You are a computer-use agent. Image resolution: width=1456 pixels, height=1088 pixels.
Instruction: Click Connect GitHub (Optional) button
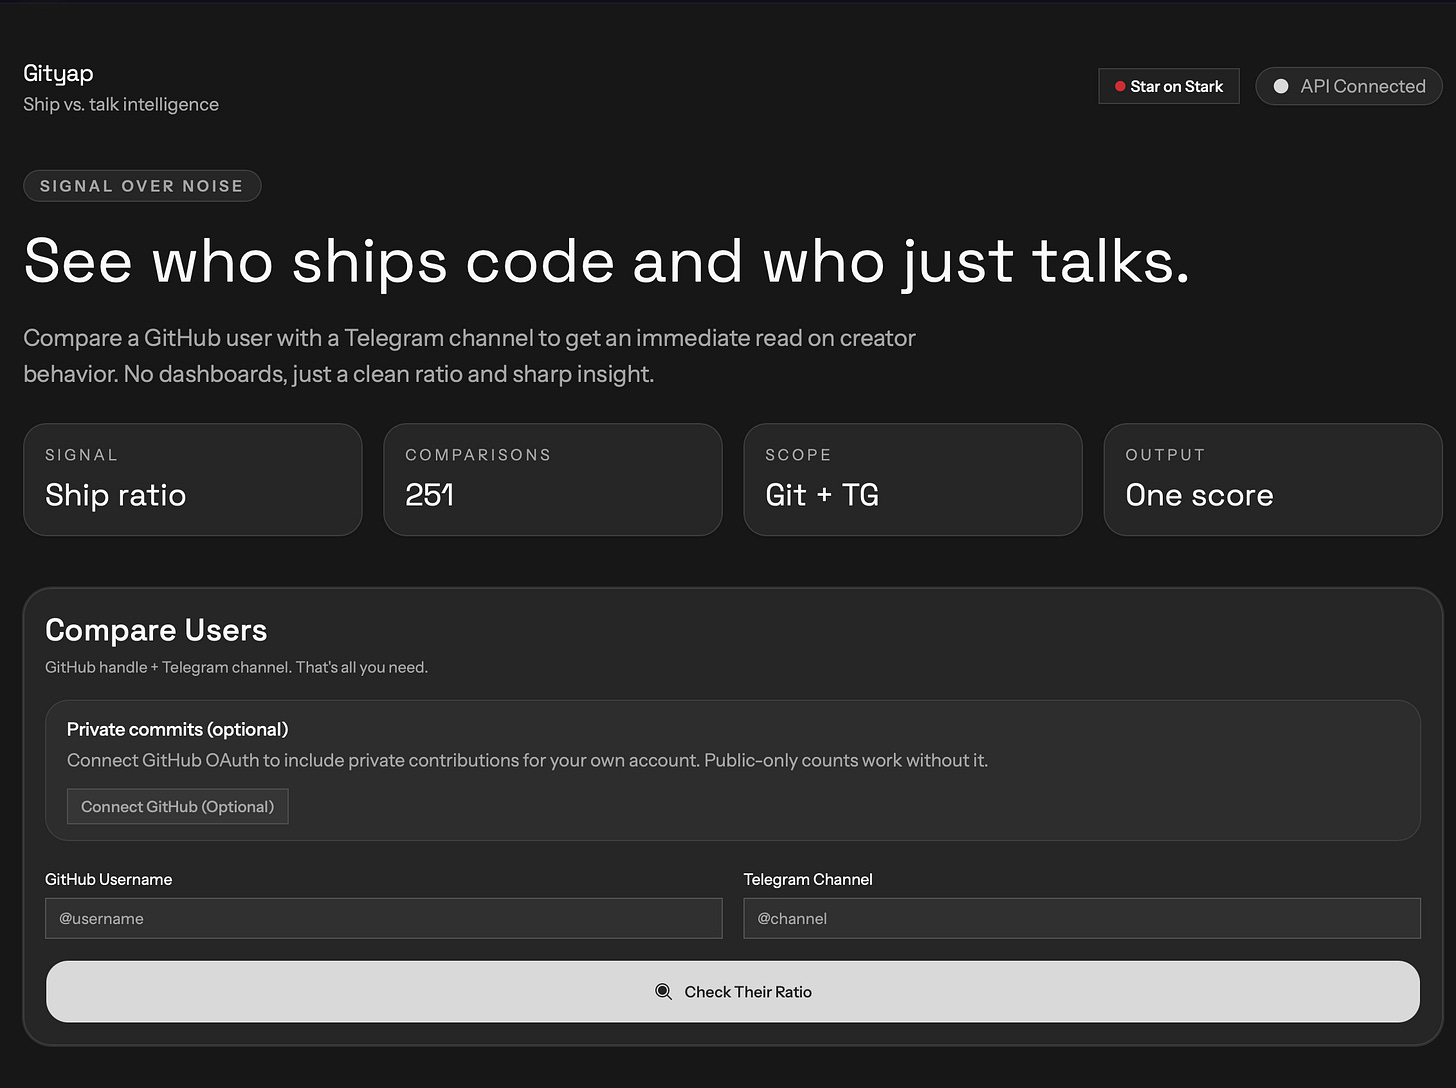(x=177, y=806)
